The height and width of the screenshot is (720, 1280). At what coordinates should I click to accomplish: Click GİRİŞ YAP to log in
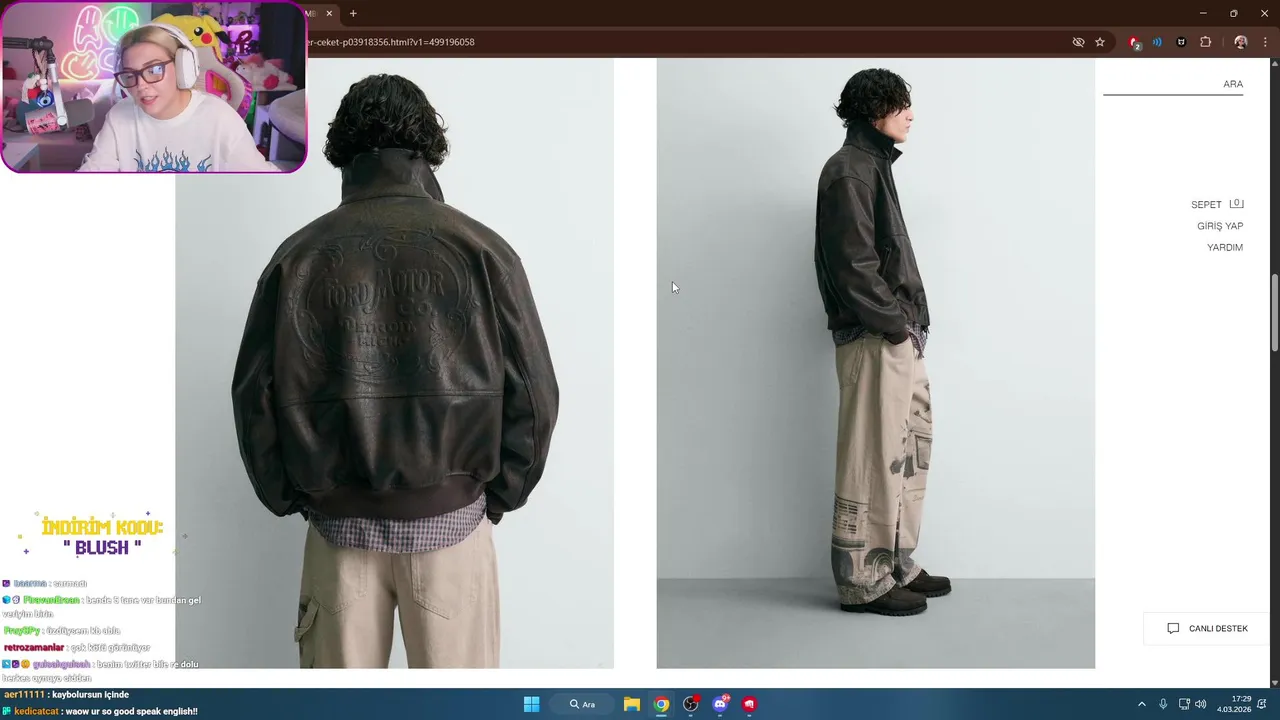click(x=1220, y=226)
